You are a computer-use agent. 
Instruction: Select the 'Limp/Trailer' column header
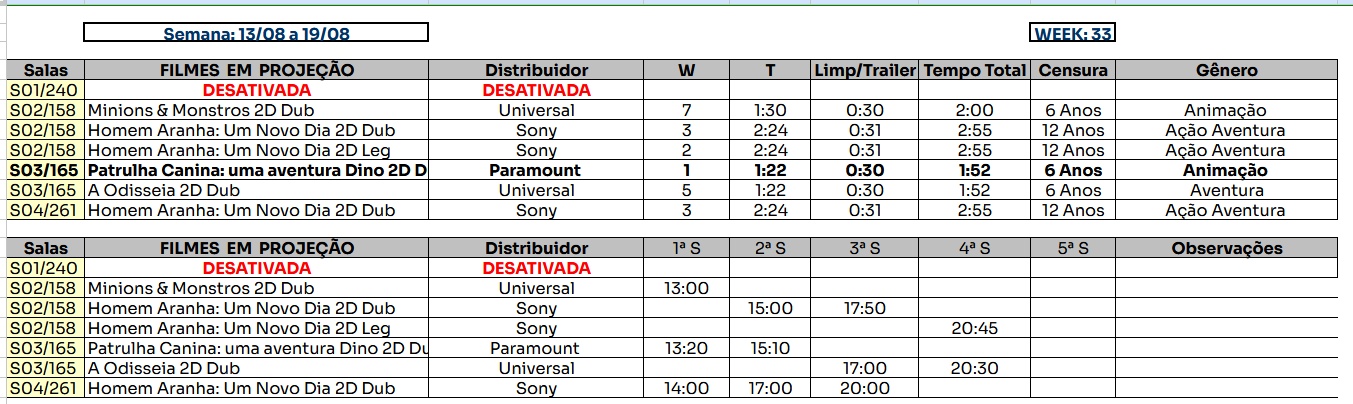coord(865,70)
